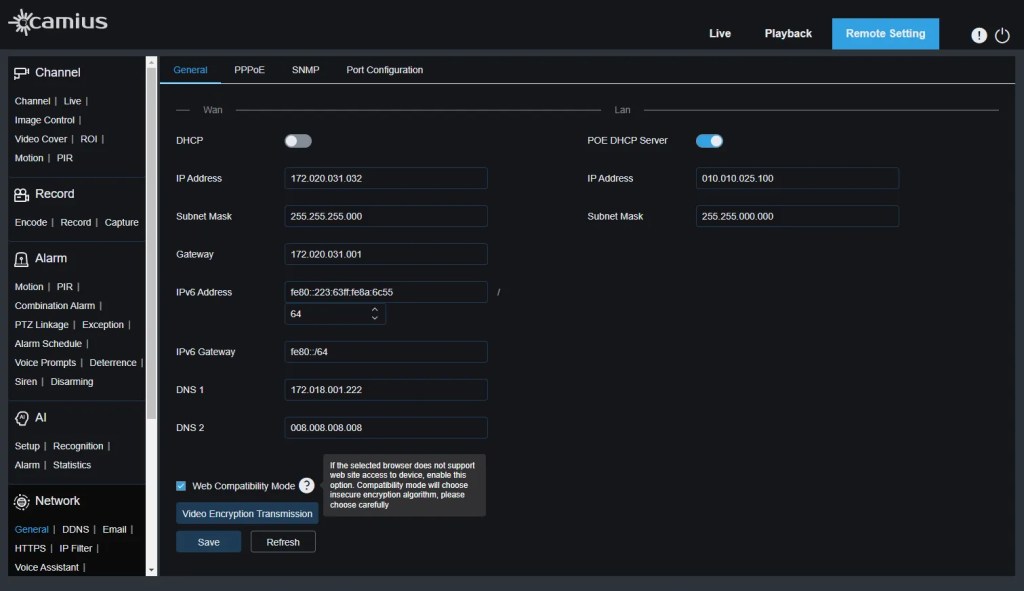This screenshot has height=591, width=1024.
Task: Open the Port Configuration tab
Action: pyautogui.click(x=384, y=70)
